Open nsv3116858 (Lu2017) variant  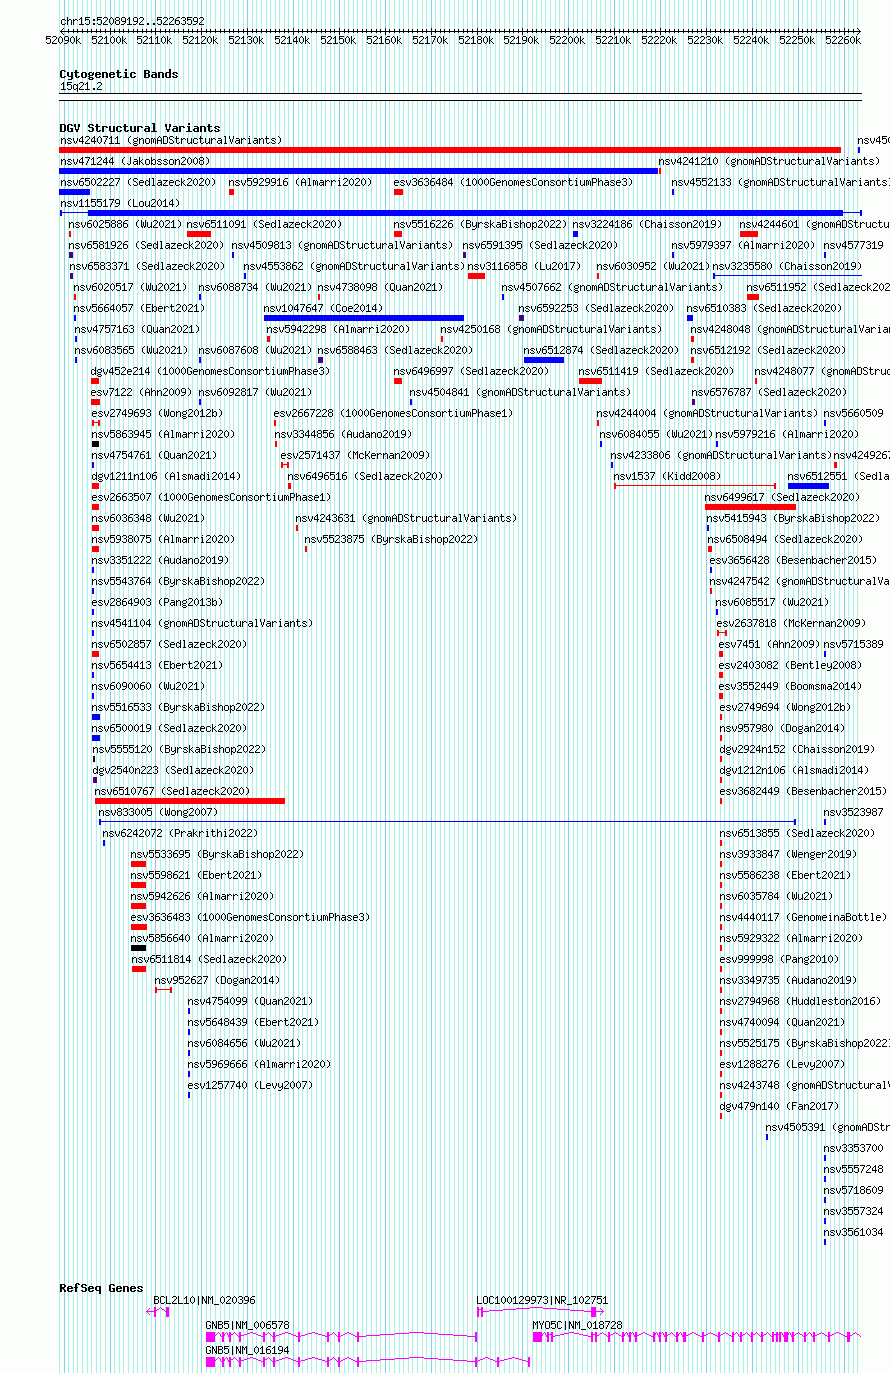tap(524, 266)
